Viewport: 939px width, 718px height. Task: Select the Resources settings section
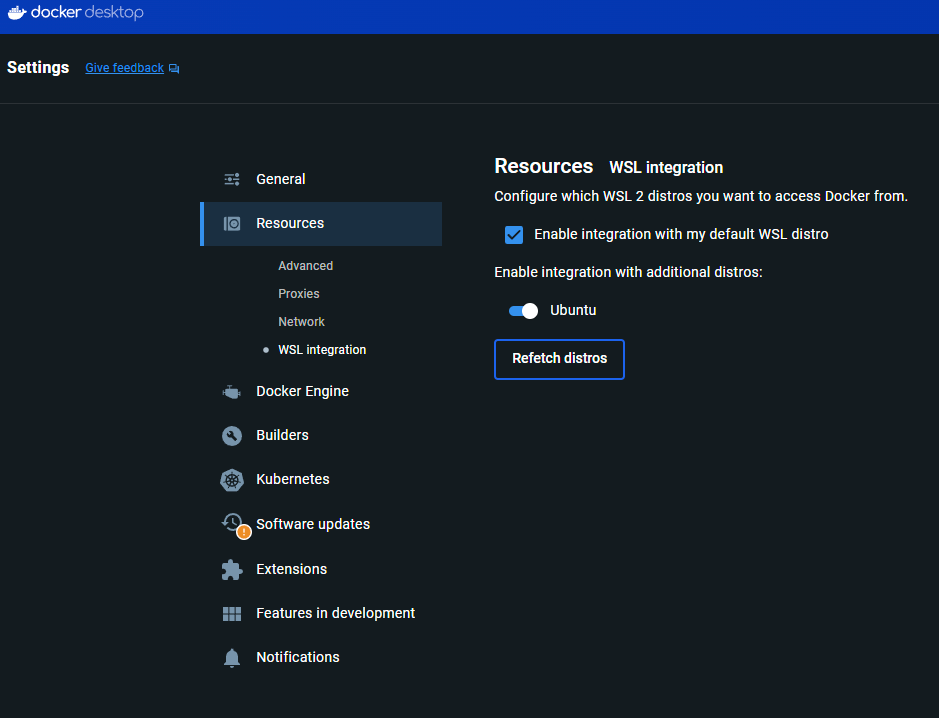321,224
